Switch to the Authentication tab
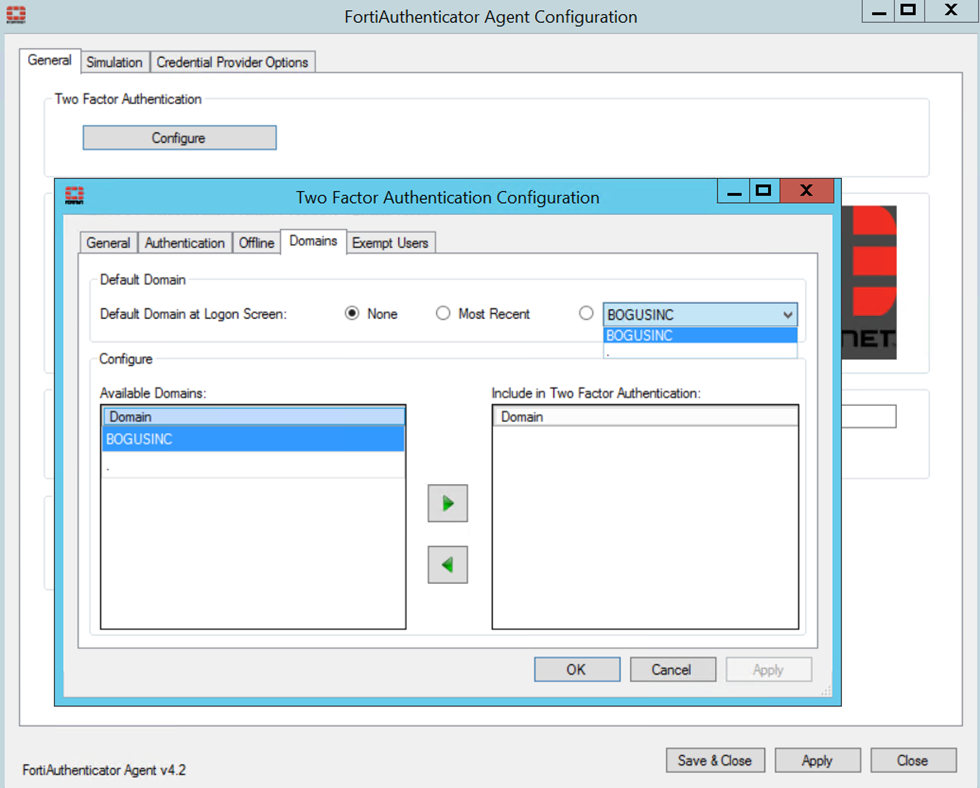Image resolution: width=980 pixels, height=788 pixels. pos(184,242)
